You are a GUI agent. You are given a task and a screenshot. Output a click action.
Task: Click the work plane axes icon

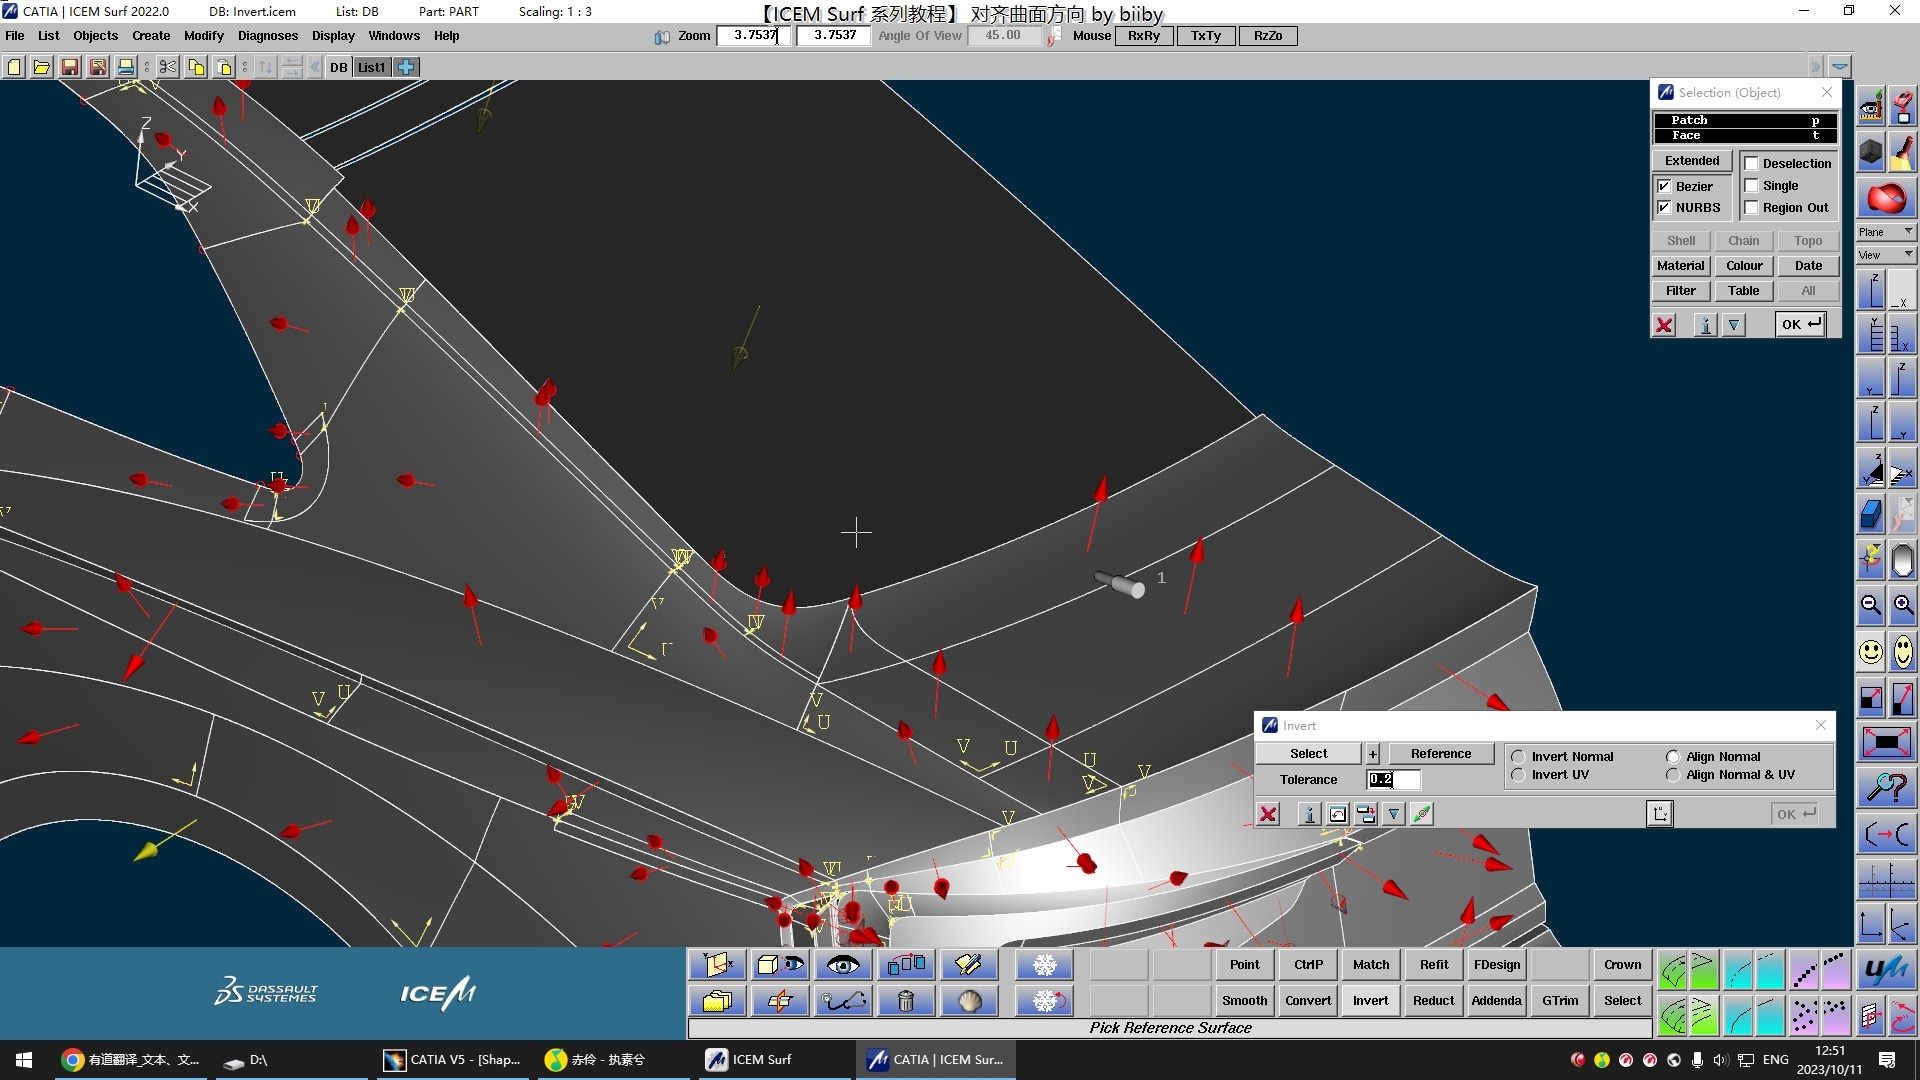pyautogui.click(x=717, y=965)
